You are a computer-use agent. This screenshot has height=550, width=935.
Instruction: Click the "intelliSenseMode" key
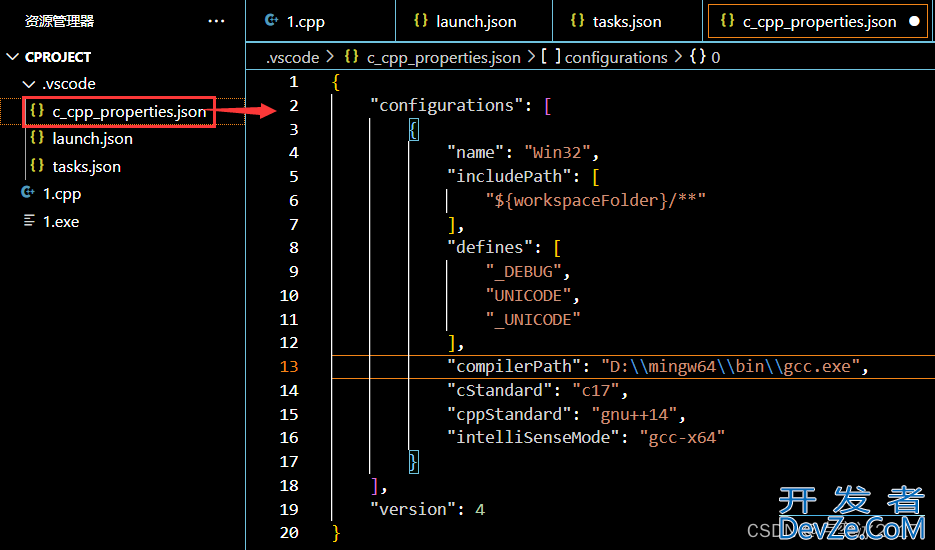[533, 438]
